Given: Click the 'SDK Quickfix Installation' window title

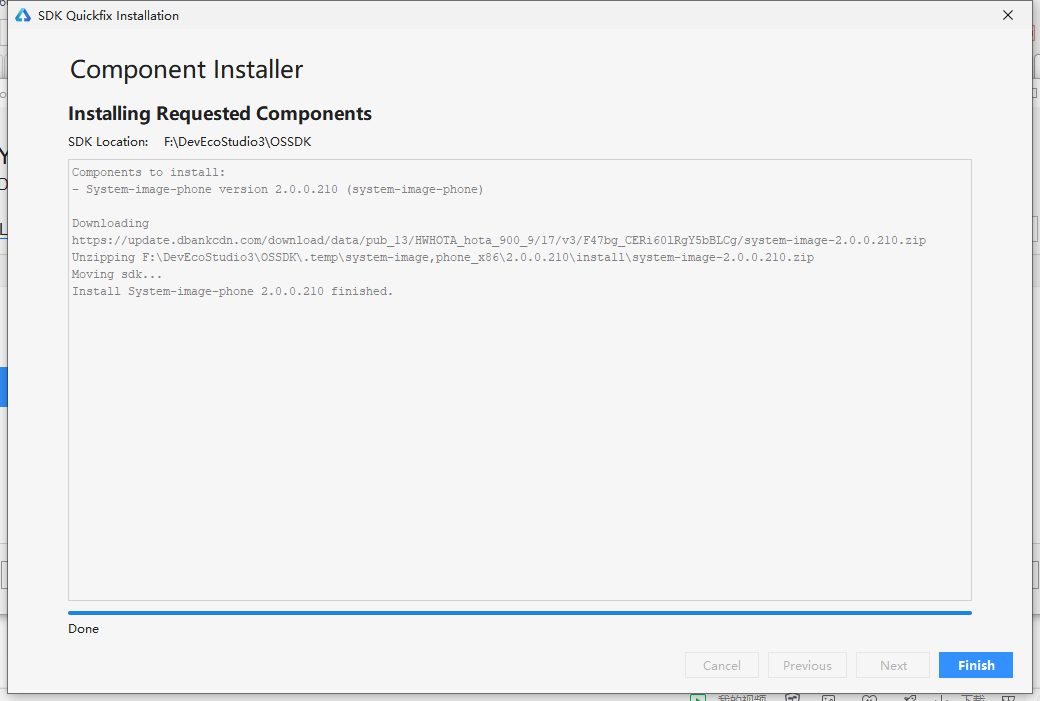Looking at the screenshot, I should 108,15.
